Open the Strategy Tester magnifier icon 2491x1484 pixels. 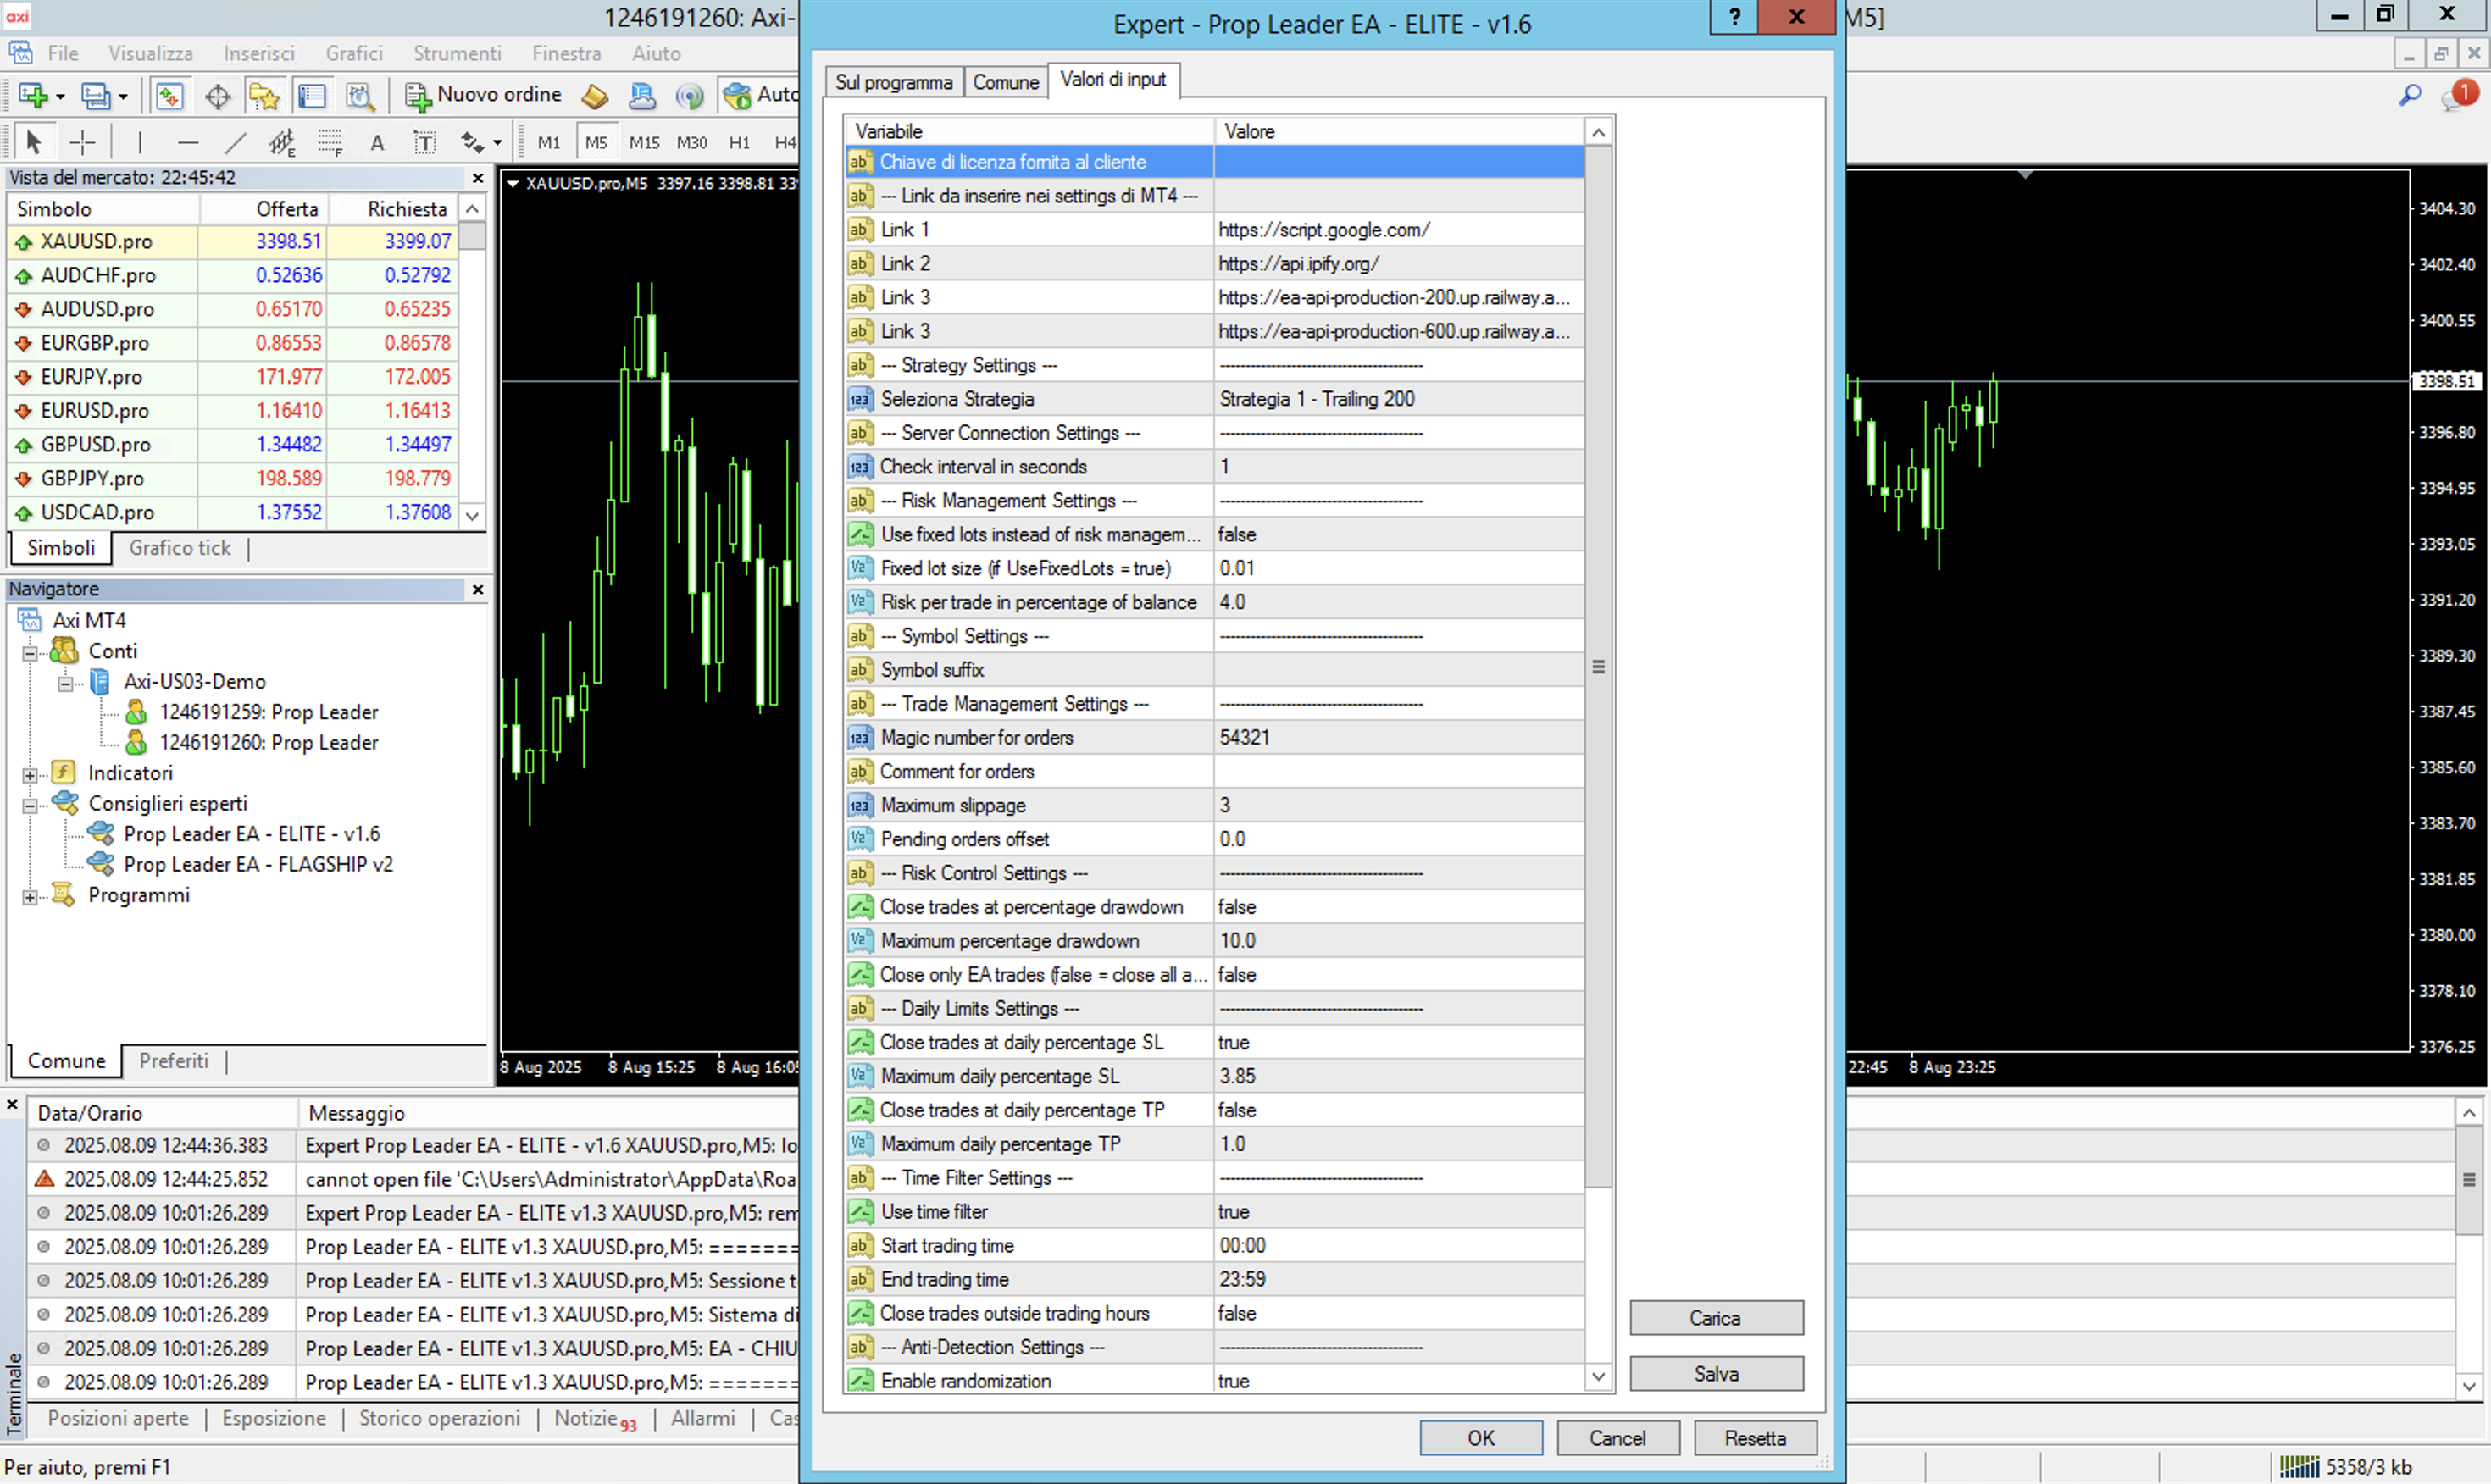(360, 96)
